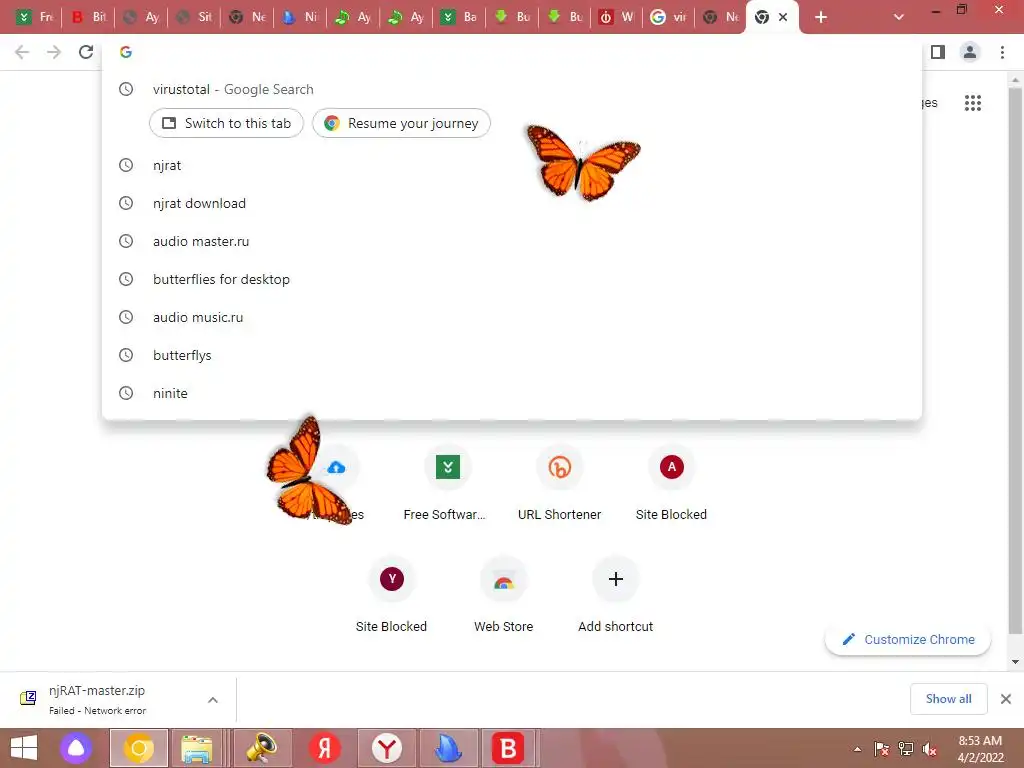Switch to the 'W' tab
1024x768 pixels.
pyautogui.click(x=617, y=17)
